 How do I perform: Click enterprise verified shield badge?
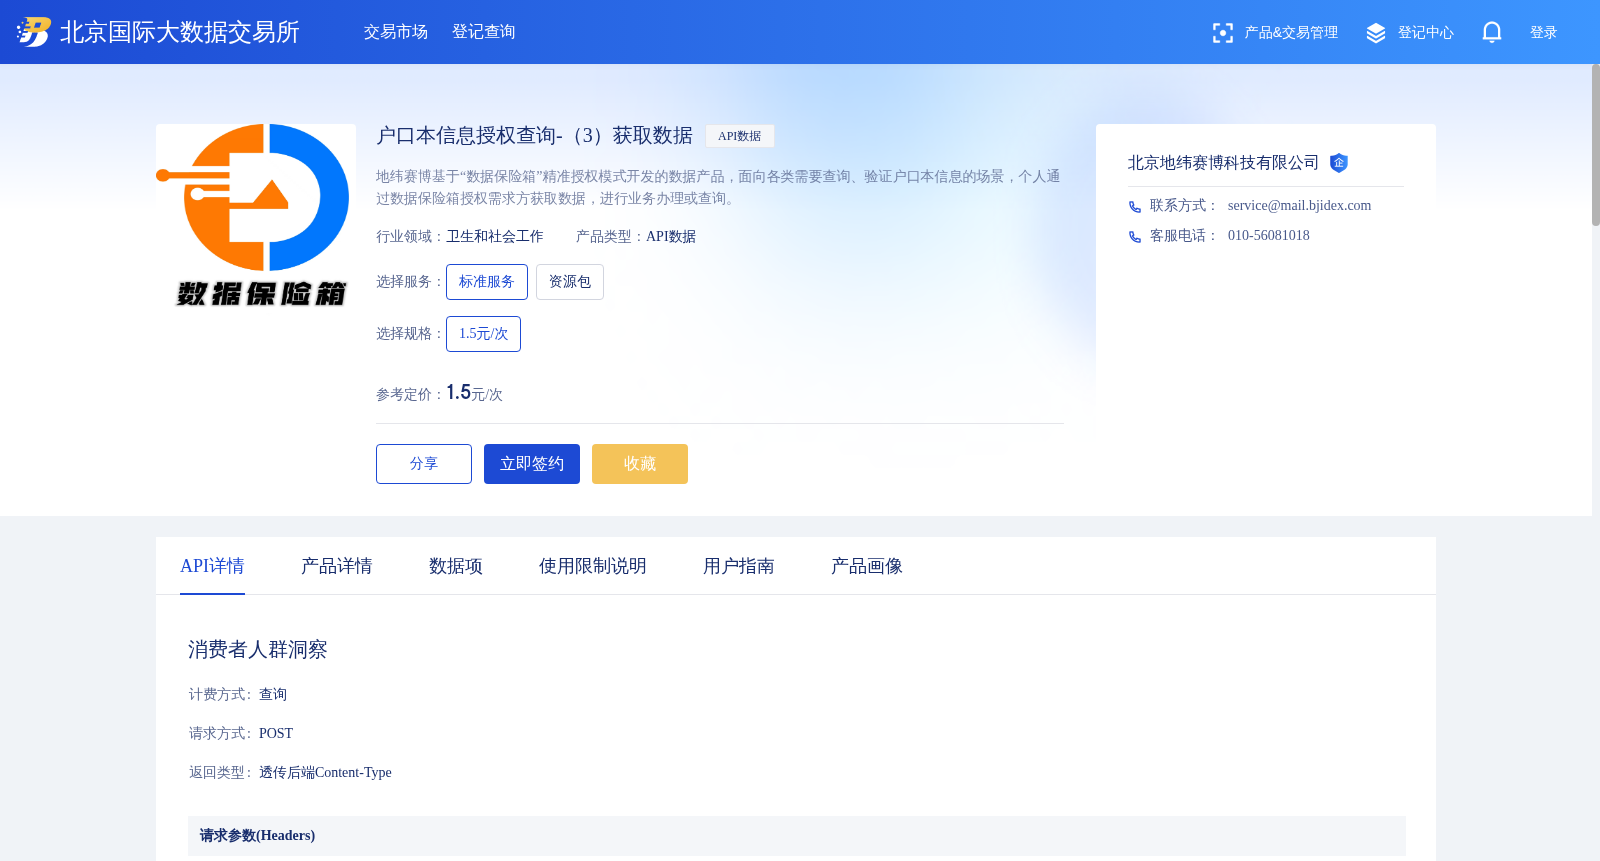pyautogui.click(x=1339, y=163)
